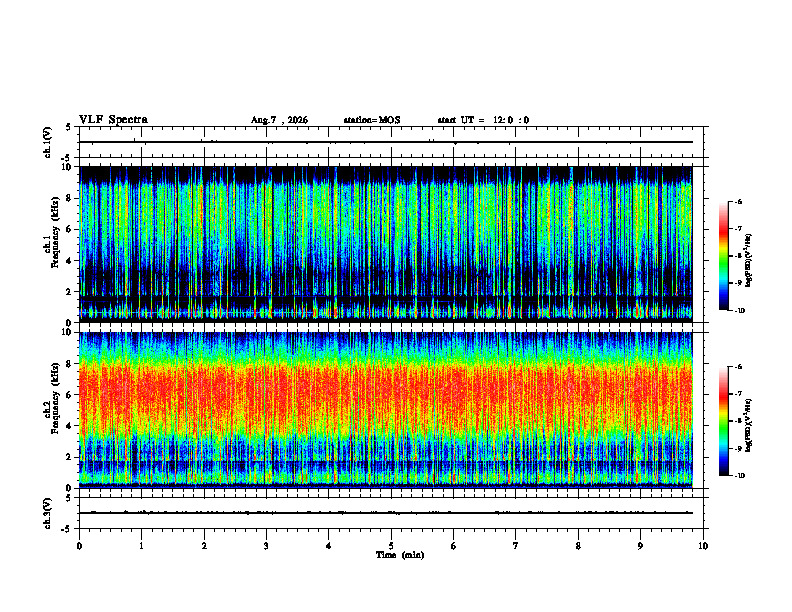This screenshot has width=792, height=612.
Task: Click the "8" kHz tick on ch.1 axis
Action: click(x=69, y=198)
